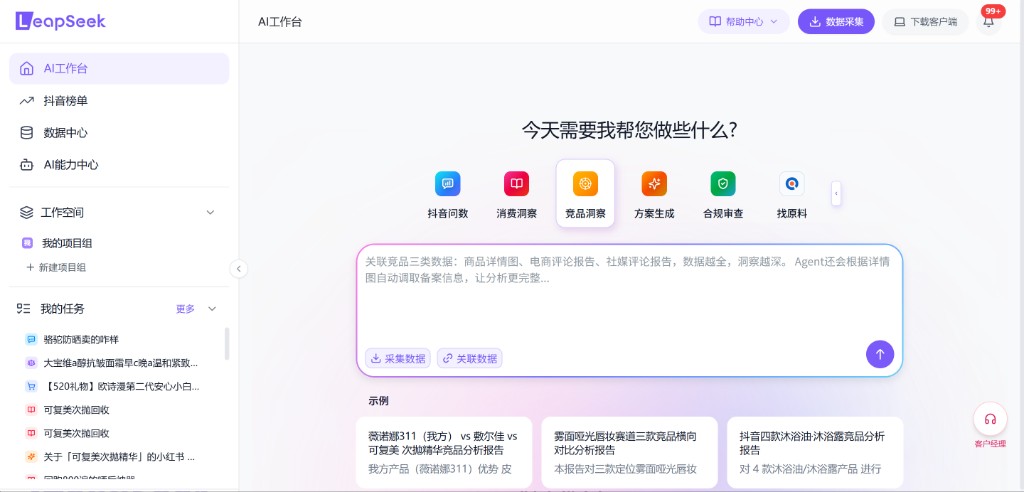Select the 找原料 agent
This screenshot has height=492, width=1024.
(x=792, y=194)
